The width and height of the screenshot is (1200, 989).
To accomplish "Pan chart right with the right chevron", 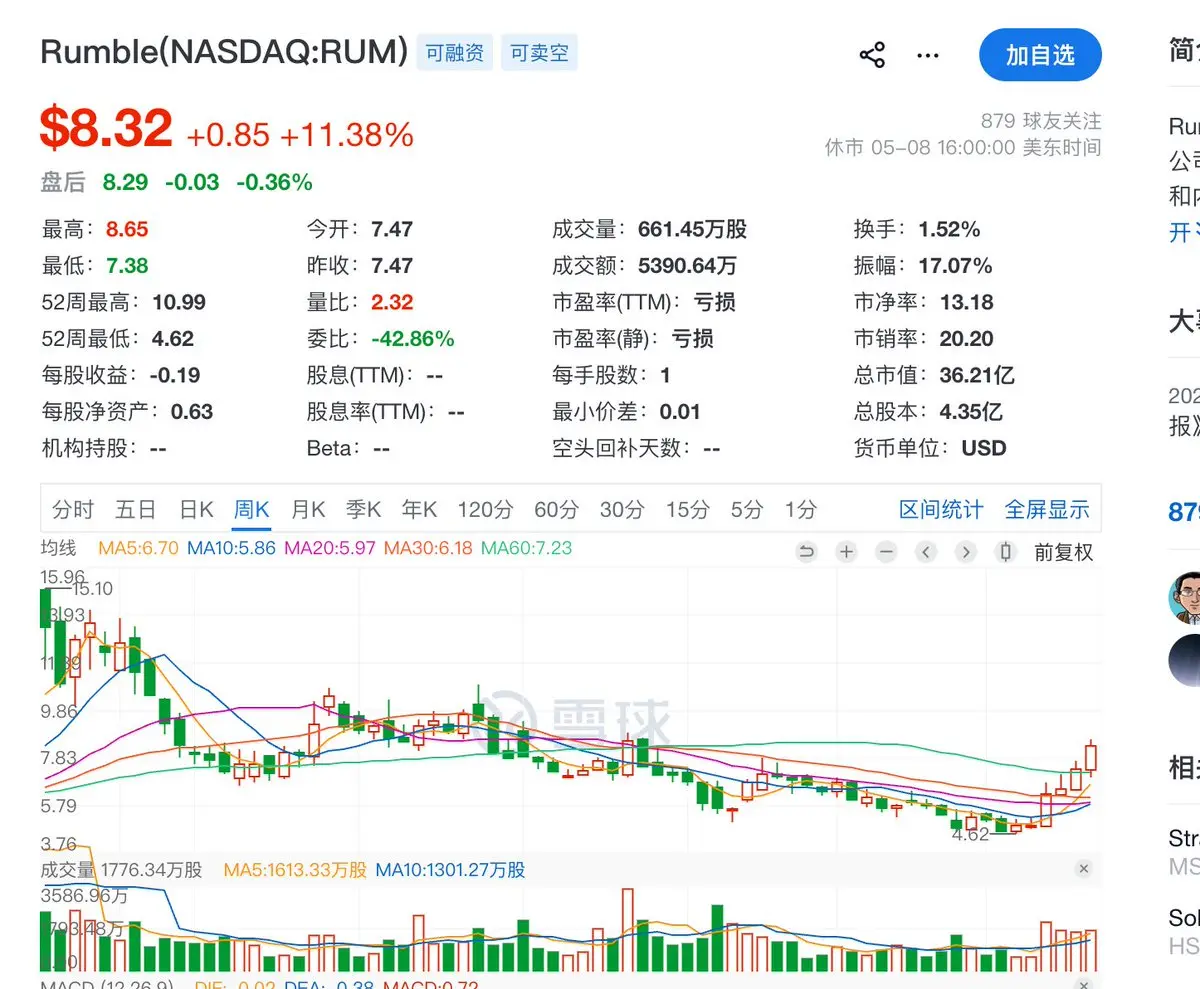I will (x=965, y=552).
